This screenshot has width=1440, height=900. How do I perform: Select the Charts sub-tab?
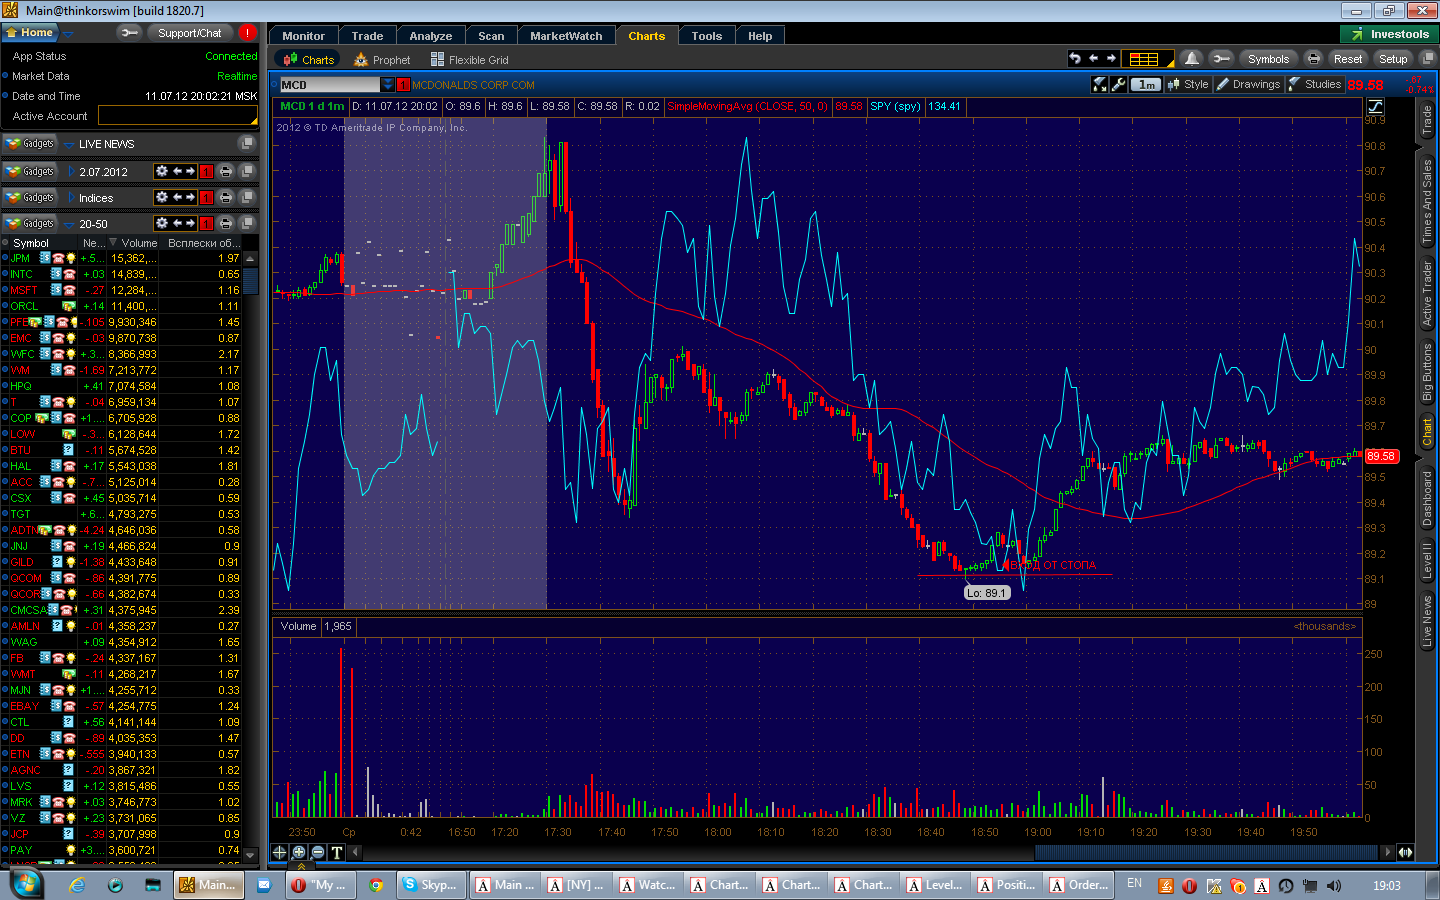[x=309, y=60]
